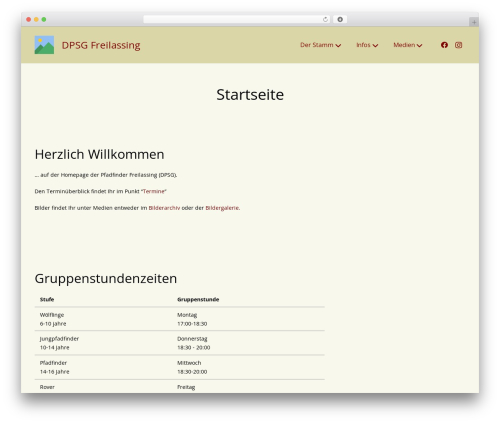This screenshot has height=423, width=500.
Task: Open the Instagram icon link
Action: (459, 45)
